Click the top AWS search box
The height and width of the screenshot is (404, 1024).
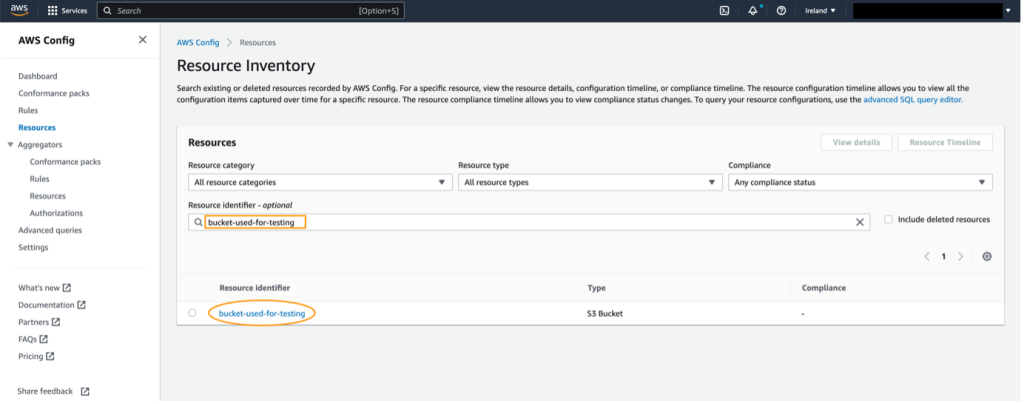pyautogui.click(x=251, y=10)
